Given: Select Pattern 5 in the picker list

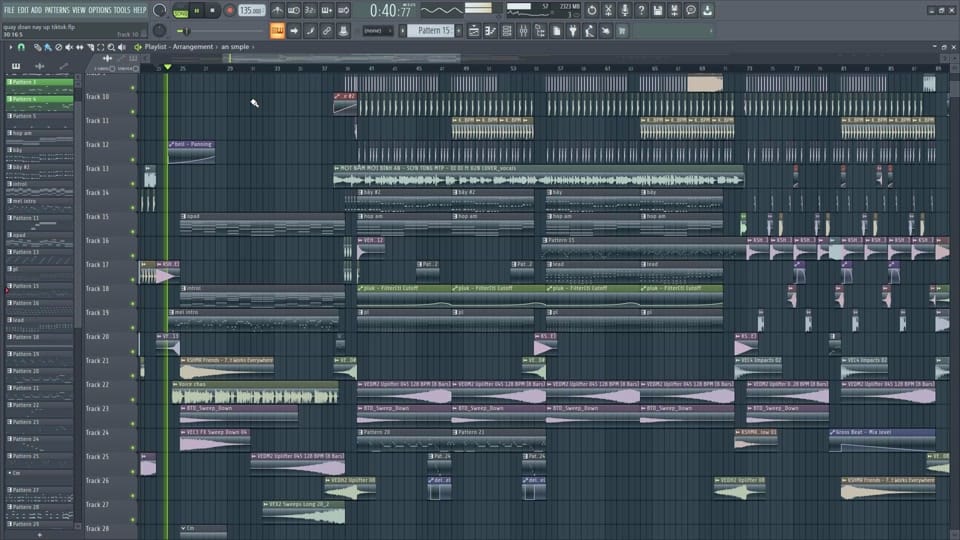Looking at the screenshot, I should click(40, 116).
